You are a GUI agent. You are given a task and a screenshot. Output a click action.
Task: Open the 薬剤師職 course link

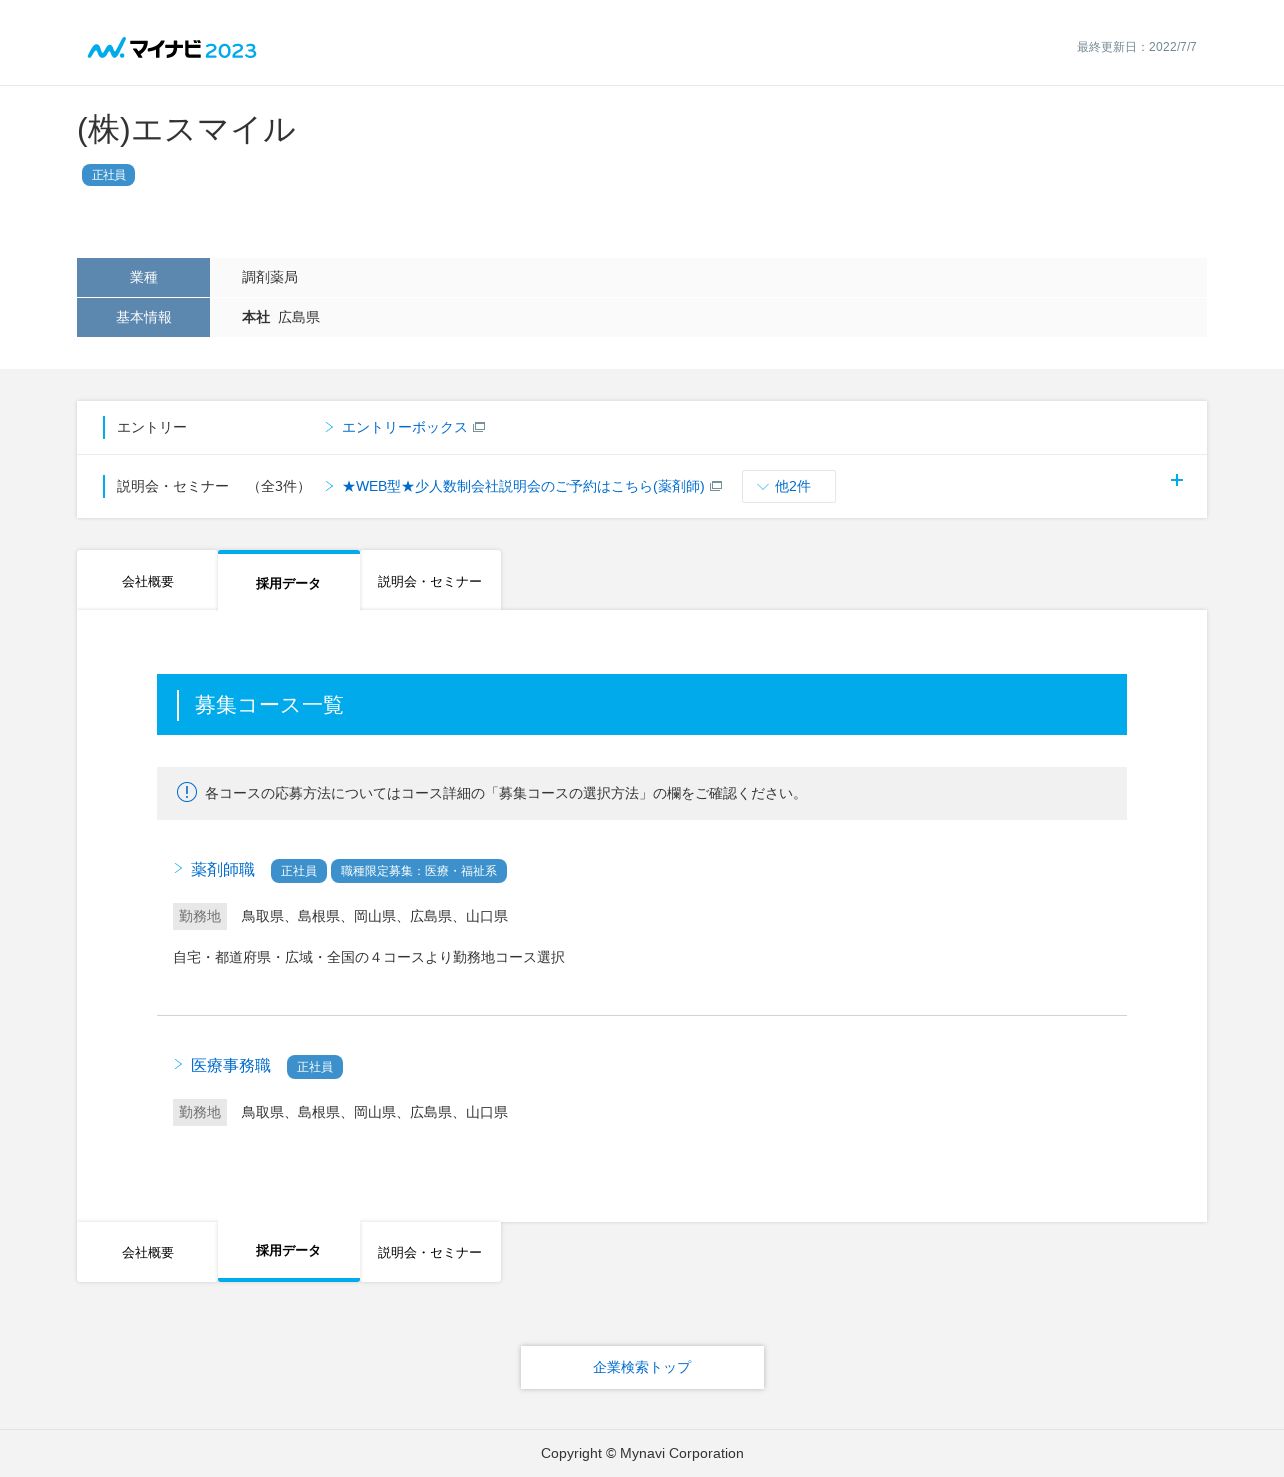[223, 870]
